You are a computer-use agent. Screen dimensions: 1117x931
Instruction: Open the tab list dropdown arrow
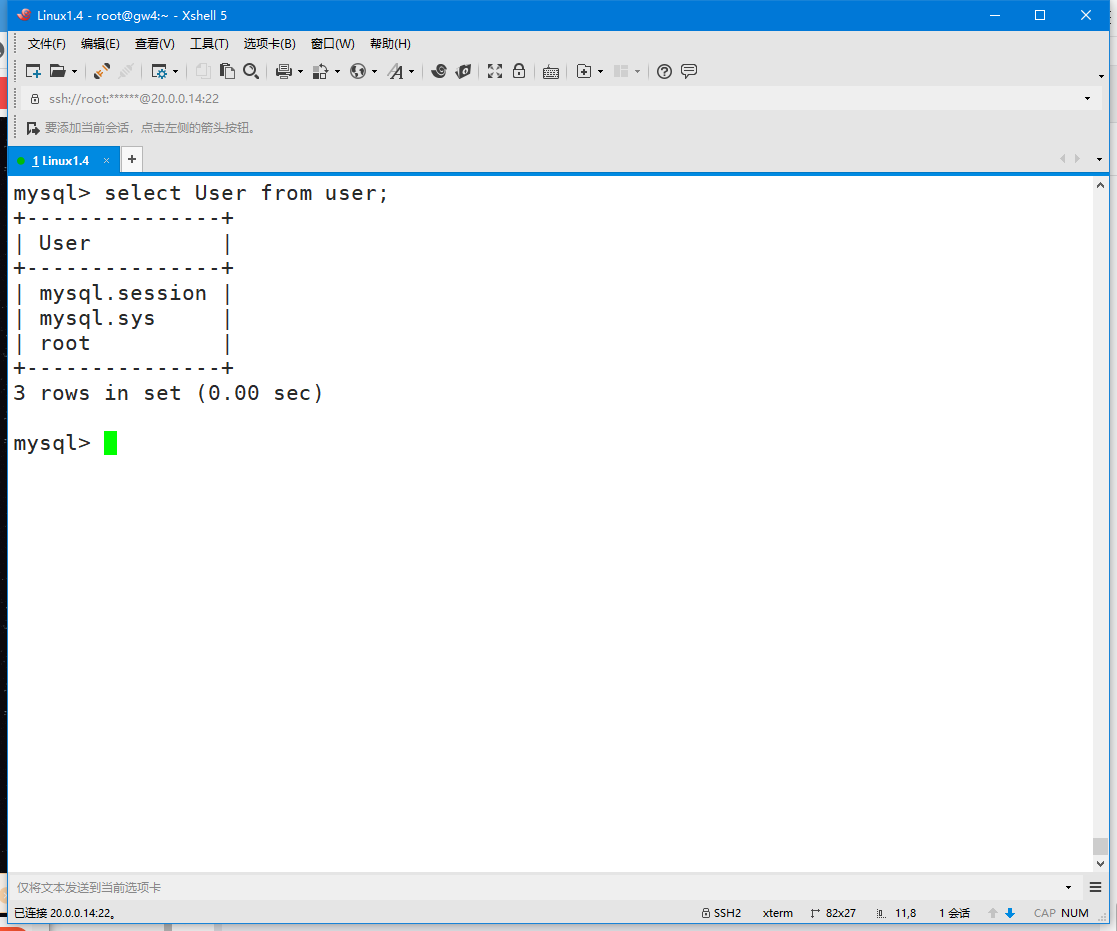tap(1099, 160)
